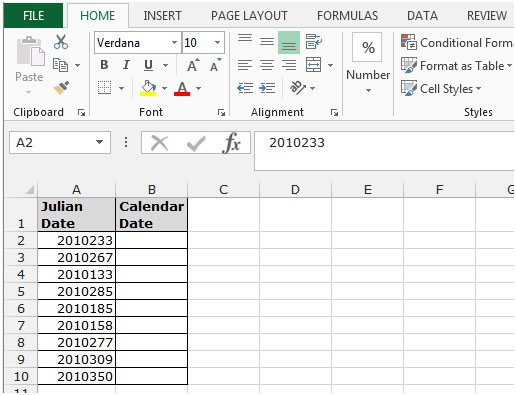Click the Orientation text angle icon
The image size is (516, 395).
pyautogui.click(x=298, y=88)
